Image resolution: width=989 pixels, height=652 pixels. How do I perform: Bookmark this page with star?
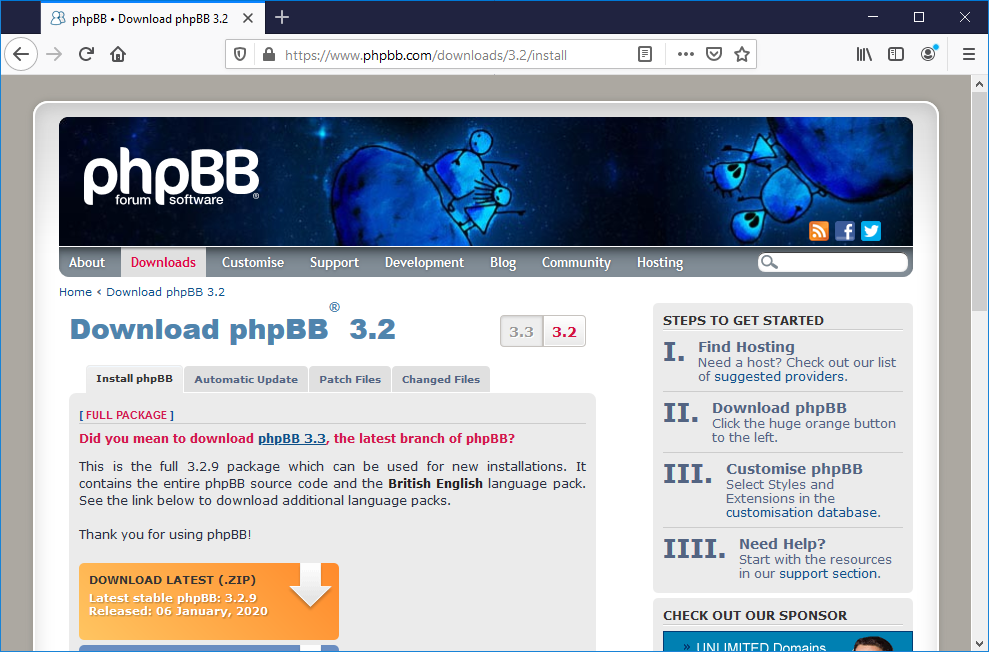point(742,55)
